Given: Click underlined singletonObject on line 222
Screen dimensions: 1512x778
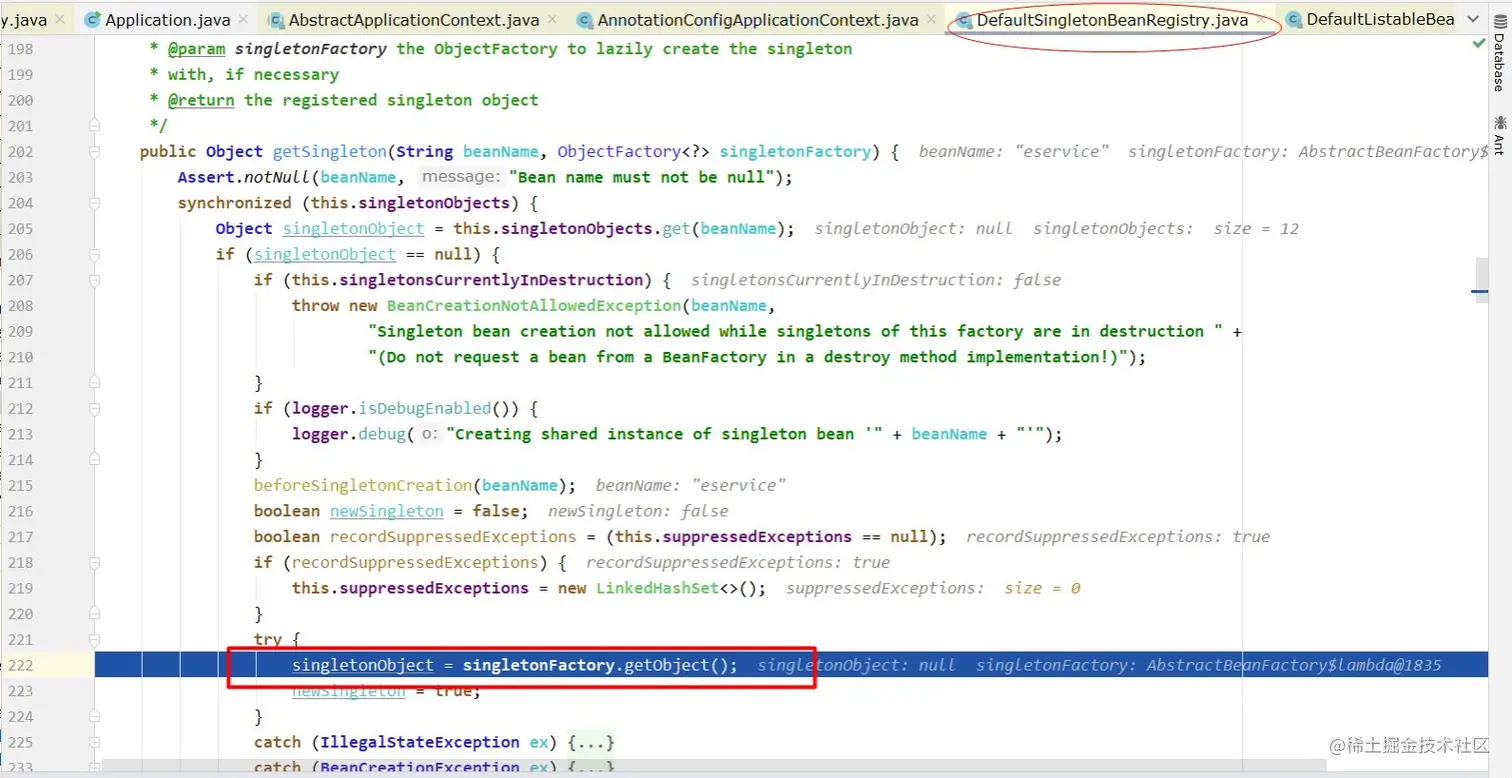Looking at the screenshot, I should tap(363, 665).
